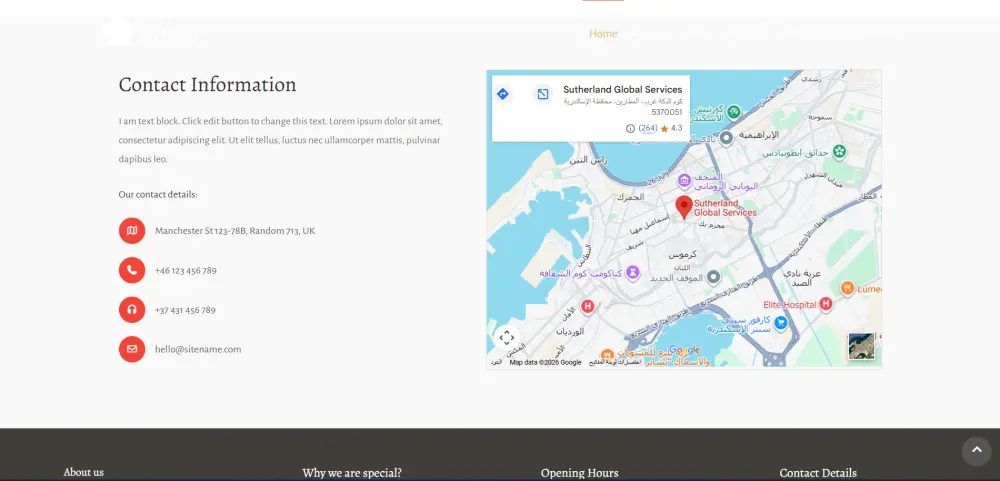Click the red phone icon
The image size is (1000, 481).
point(132,270)
